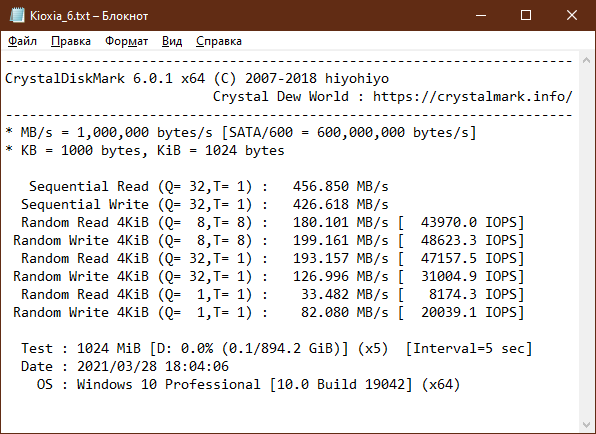Maximize the Notepad window
The image size is (596, 434).
(526, 16)
